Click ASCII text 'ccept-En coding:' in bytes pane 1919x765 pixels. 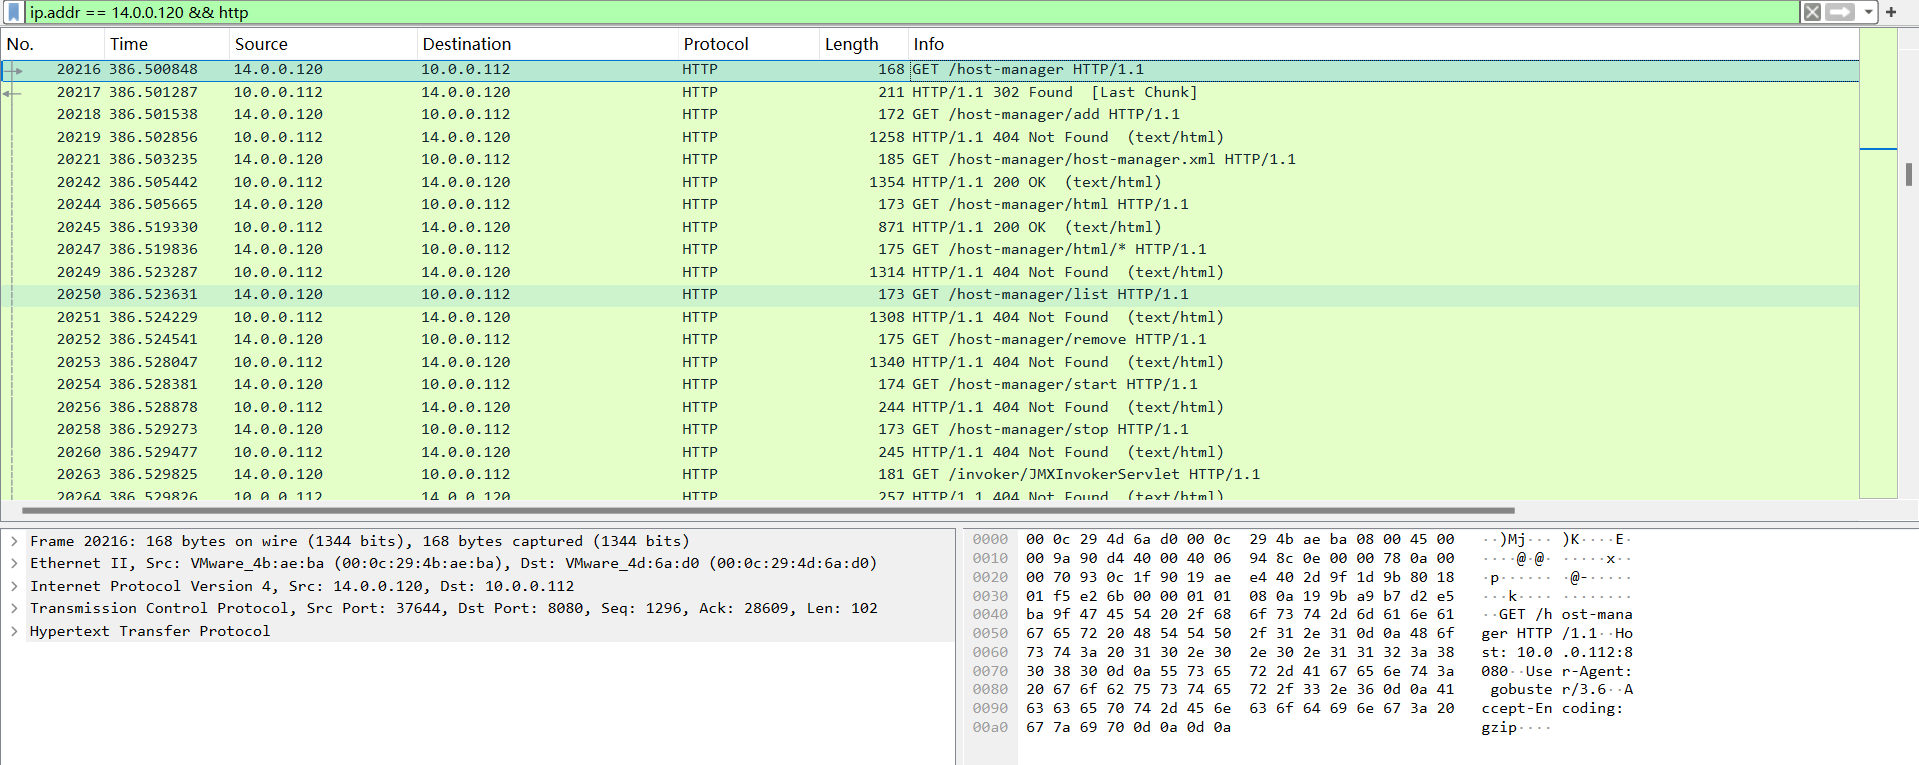click(1552, 708)
